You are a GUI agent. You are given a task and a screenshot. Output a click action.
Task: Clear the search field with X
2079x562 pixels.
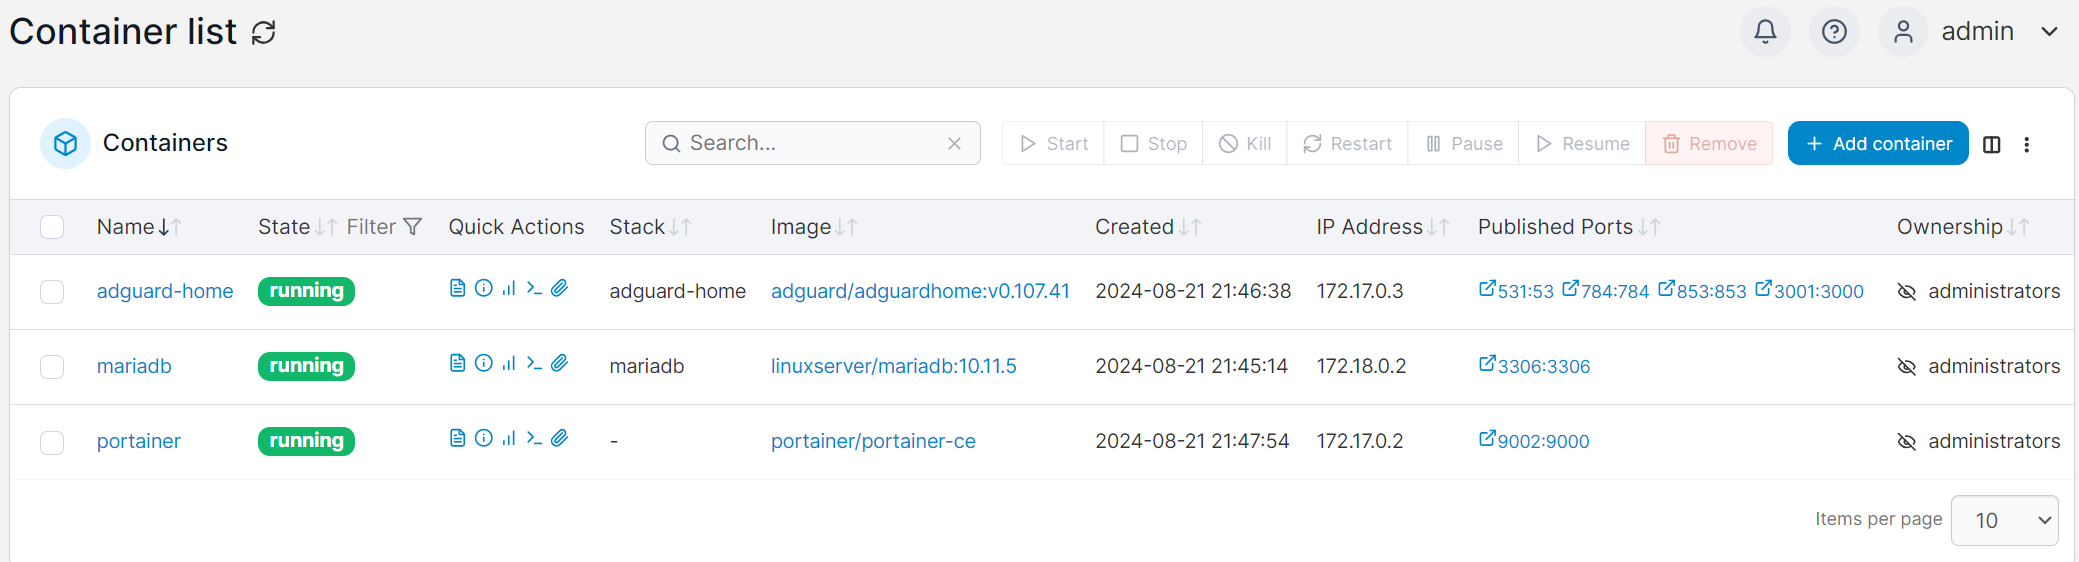coord(954,143)
